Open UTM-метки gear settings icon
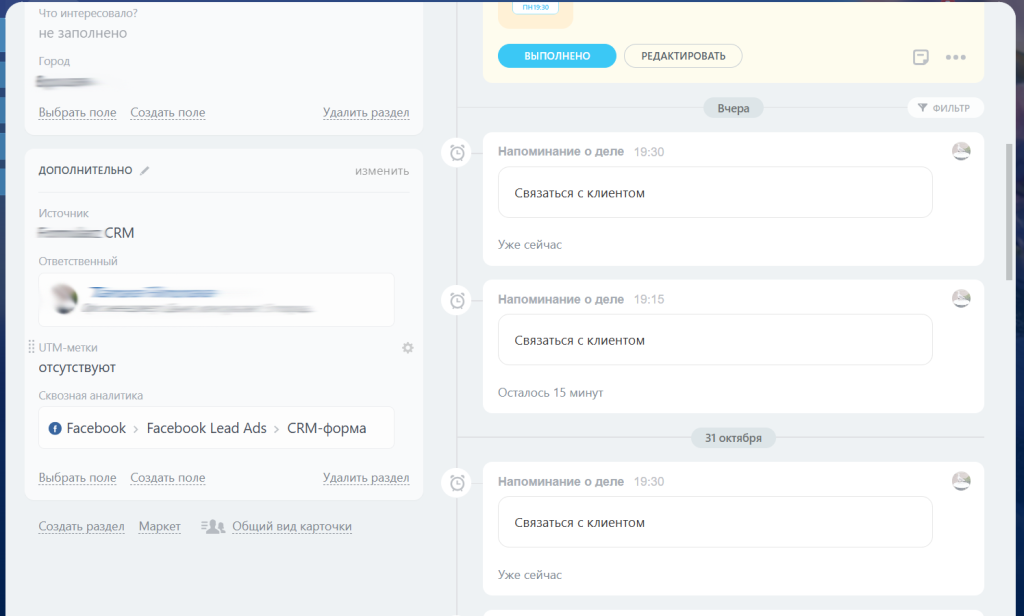The height and width of the screenshot is (616, 1024). [x=407, y=348]
